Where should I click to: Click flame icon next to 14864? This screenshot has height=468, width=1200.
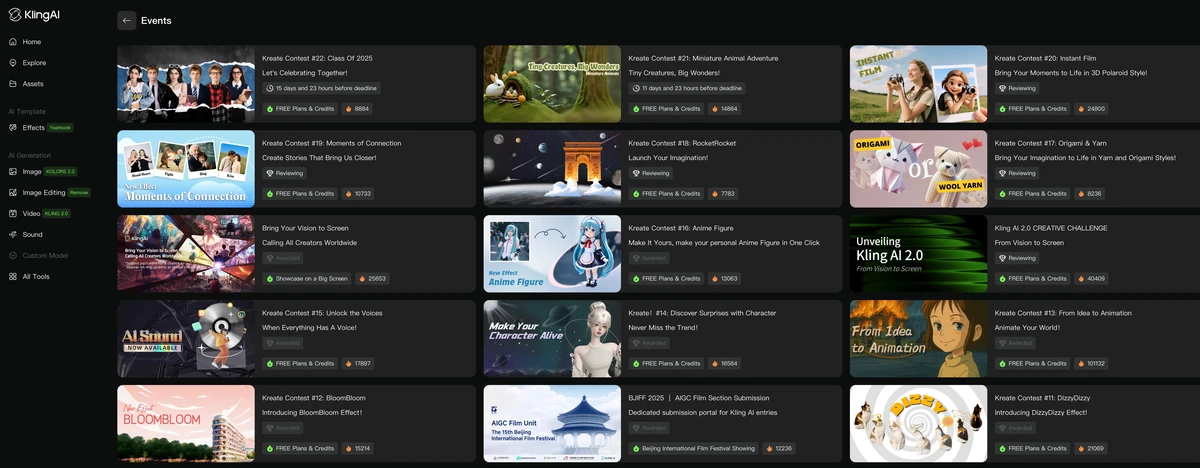(x=715, y=109)
